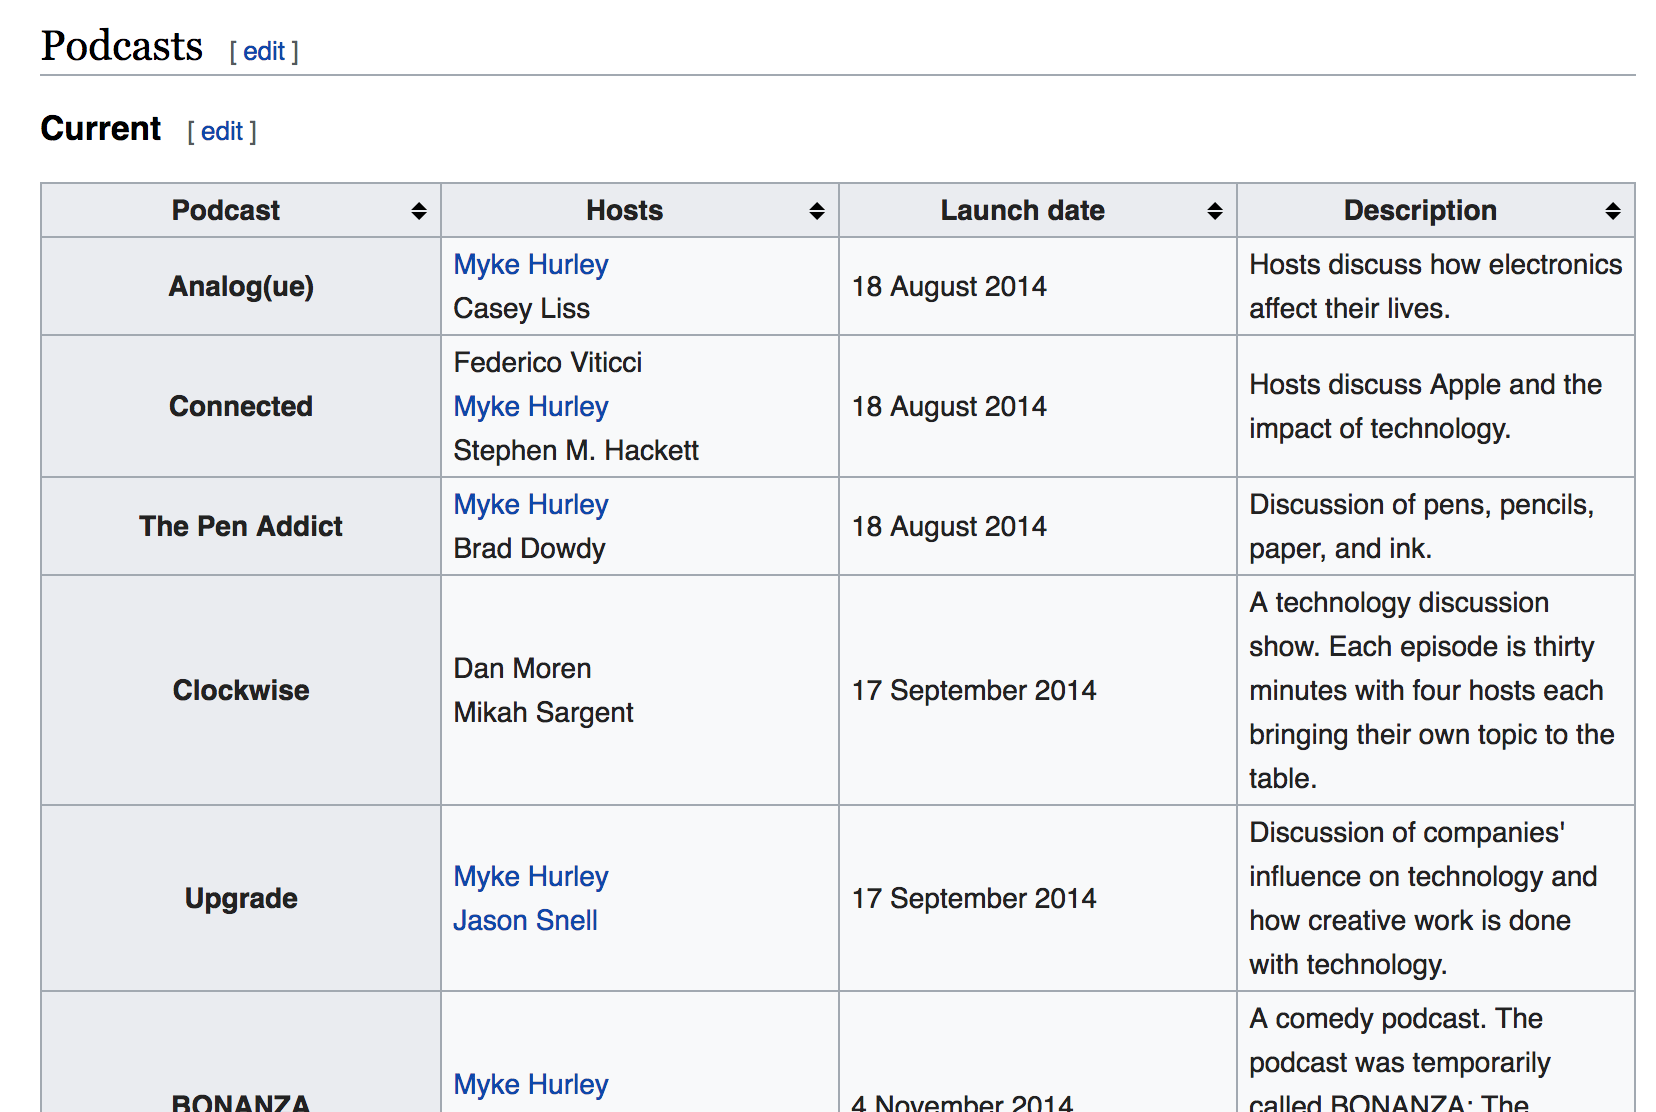
Task: Sort the table by the Launch date header
Action: point(1022,210)
